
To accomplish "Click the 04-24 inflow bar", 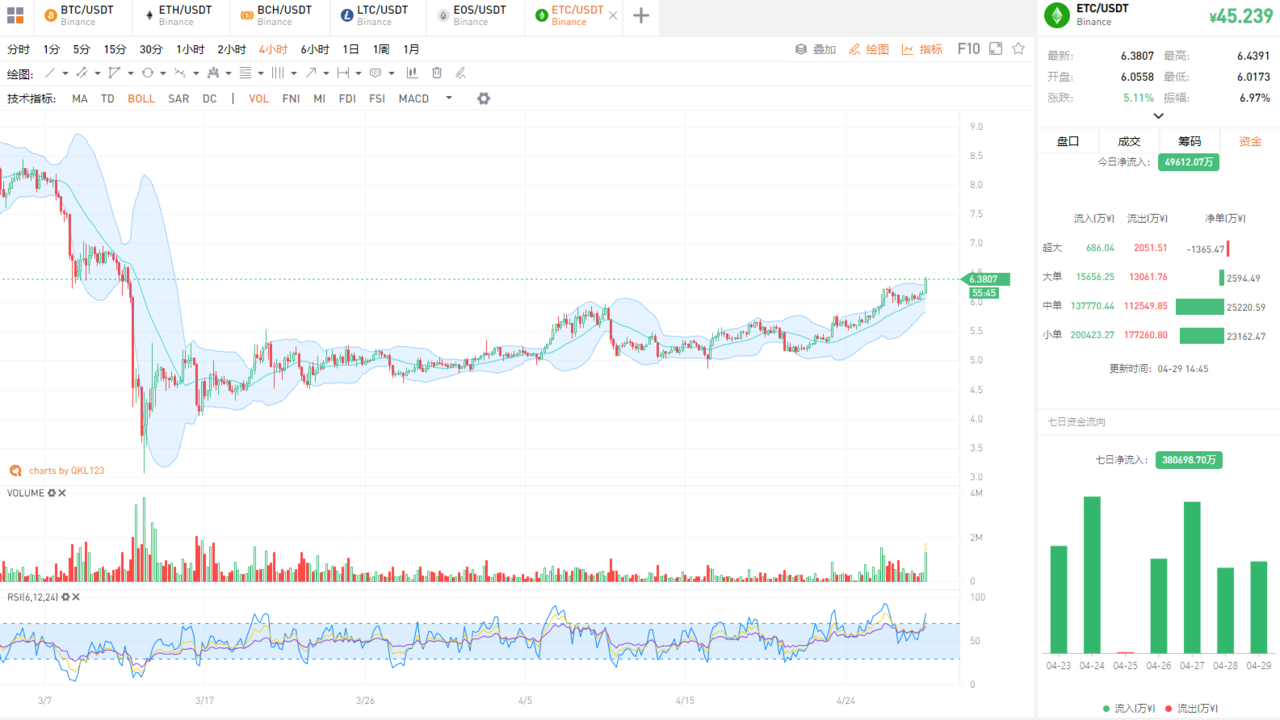I will 1092,575.
